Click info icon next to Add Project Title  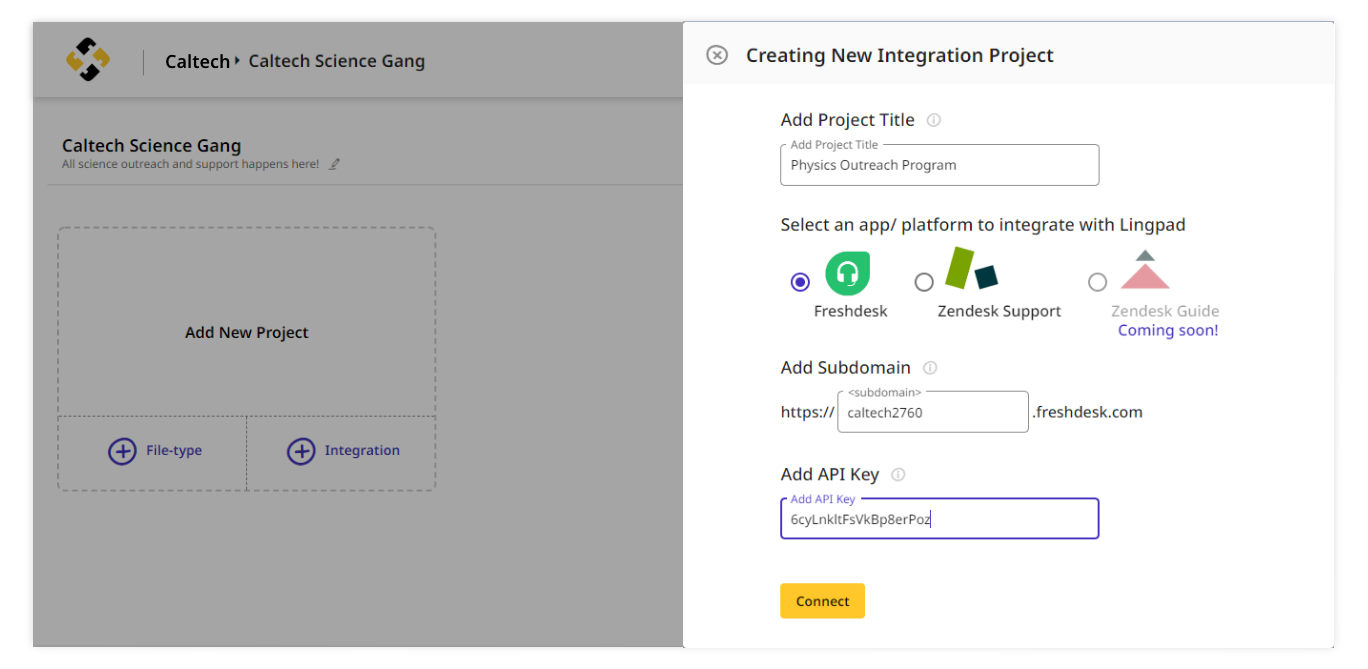(x=933, y=120)
